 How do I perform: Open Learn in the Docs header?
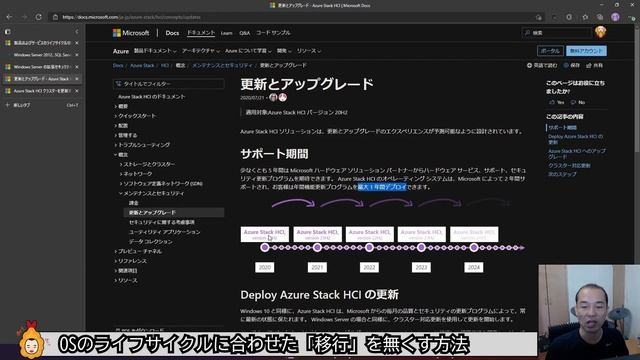(227, 33)
